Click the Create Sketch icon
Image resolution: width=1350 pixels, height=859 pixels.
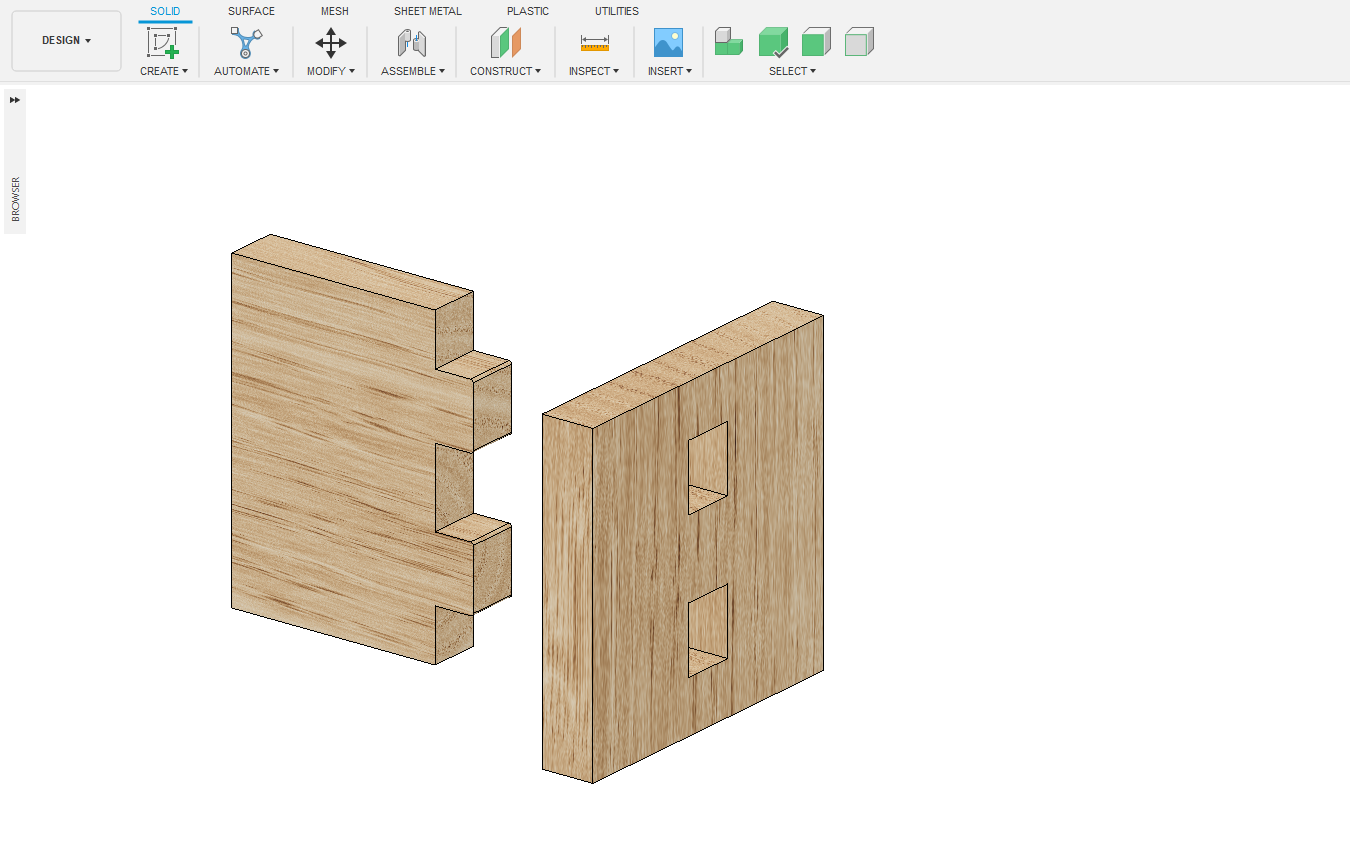coord(162,42)
